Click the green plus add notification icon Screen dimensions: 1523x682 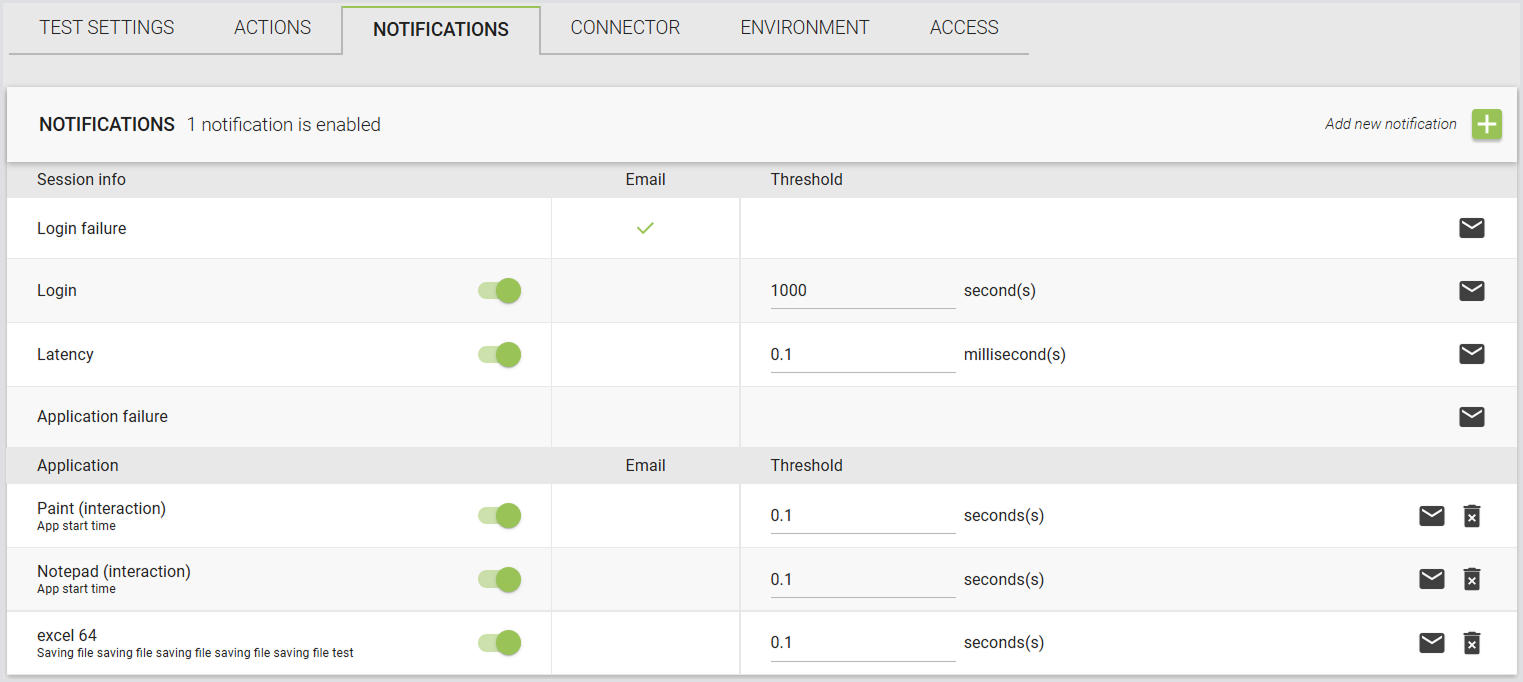pyautogui.click(x=1487, y=125)
